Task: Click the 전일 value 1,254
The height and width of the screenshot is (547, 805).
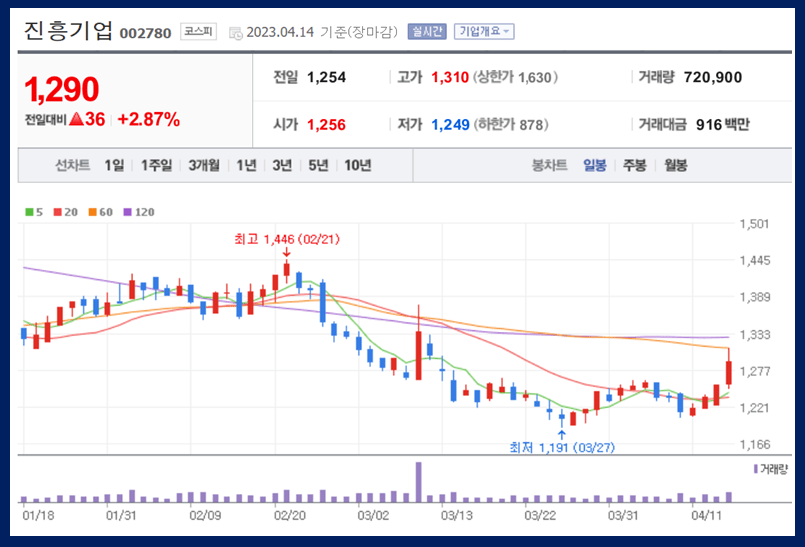Action: coord(327,78)
